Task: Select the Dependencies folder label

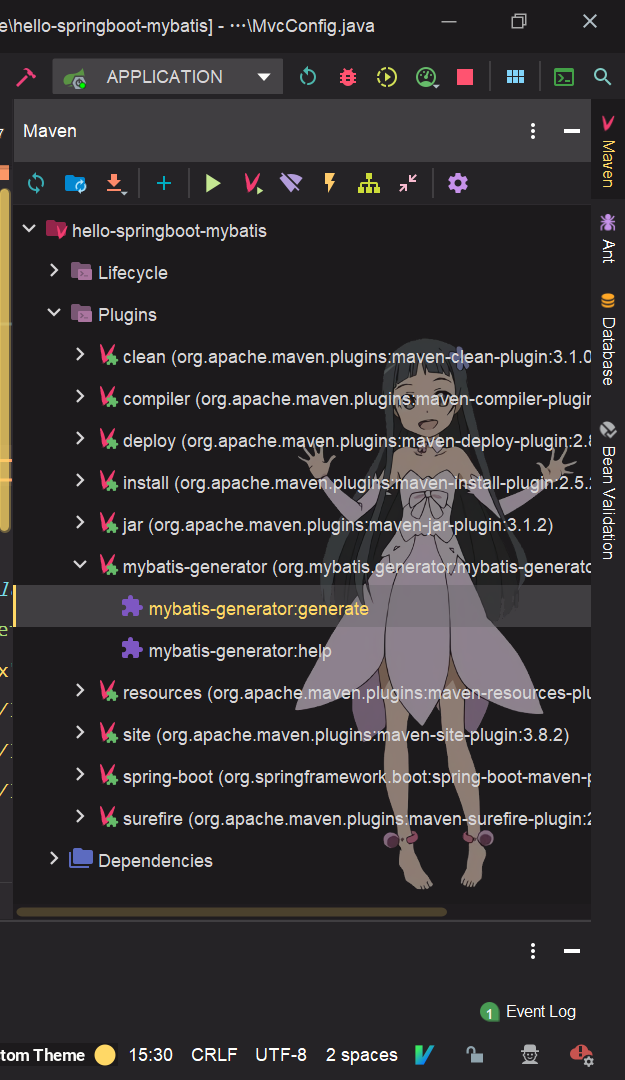Action: pos(156,861)
